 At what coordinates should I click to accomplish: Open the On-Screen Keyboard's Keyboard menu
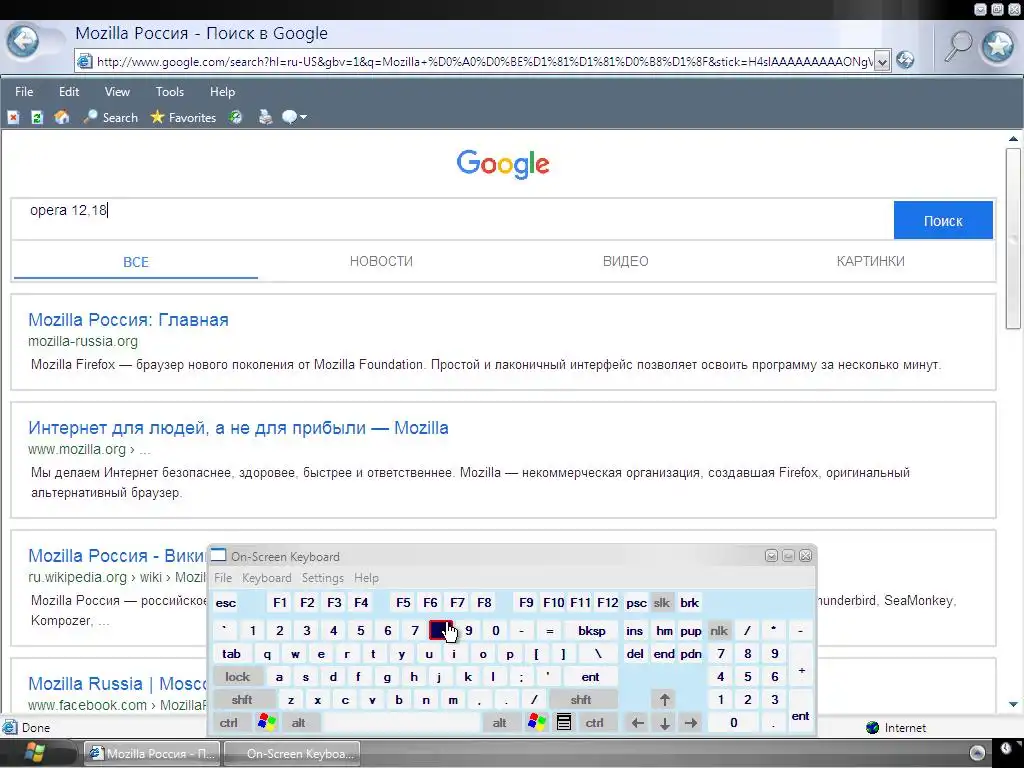(266, 578)
